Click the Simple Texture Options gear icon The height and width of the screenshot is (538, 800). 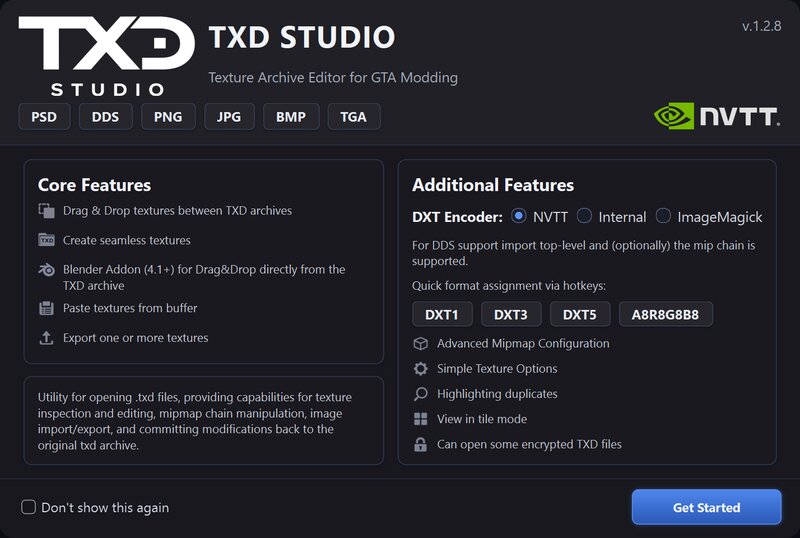[420, 369]
